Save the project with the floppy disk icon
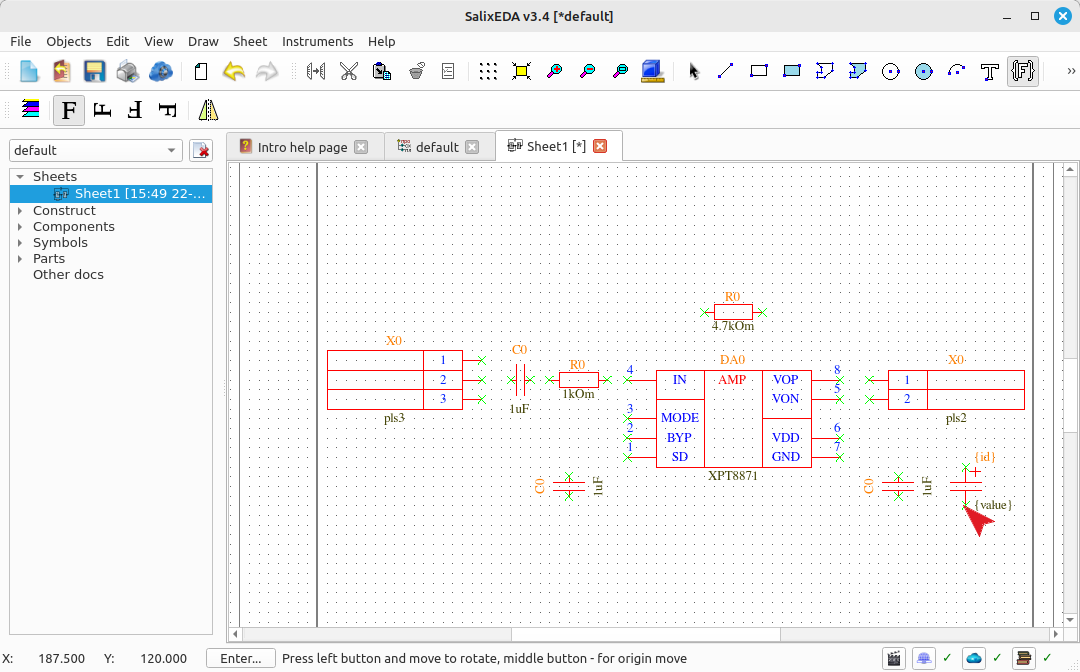The height and width of the screenshot is (672, 1080). tap(94, 71)
